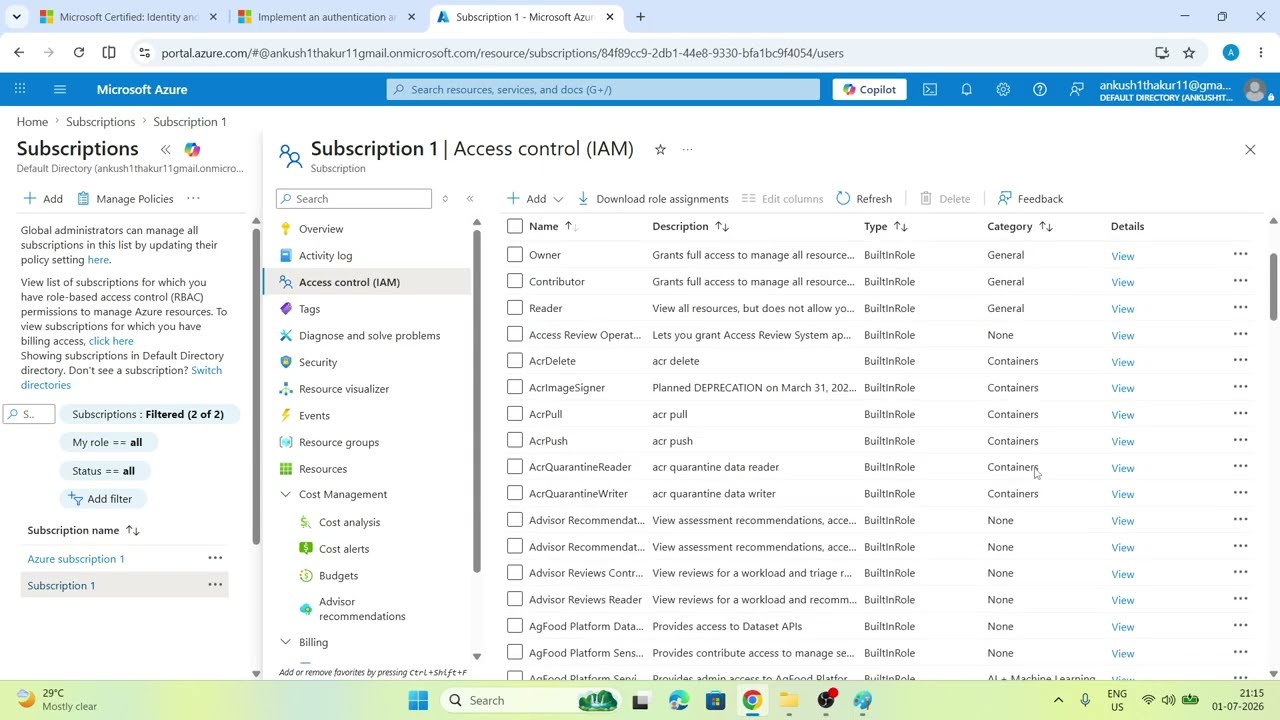Open the Cloud Shell terminal icon
Image resolution: width=1280 pixels, height=720 pixels.
point(930,89)
